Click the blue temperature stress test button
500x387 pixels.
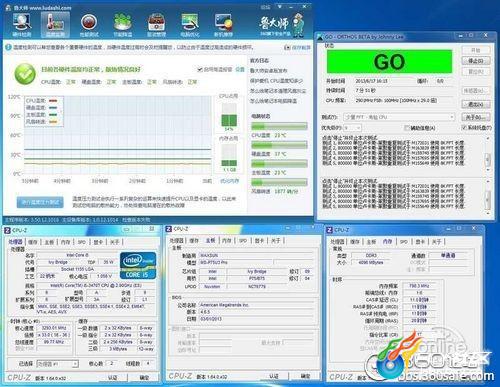click(40, 202)
